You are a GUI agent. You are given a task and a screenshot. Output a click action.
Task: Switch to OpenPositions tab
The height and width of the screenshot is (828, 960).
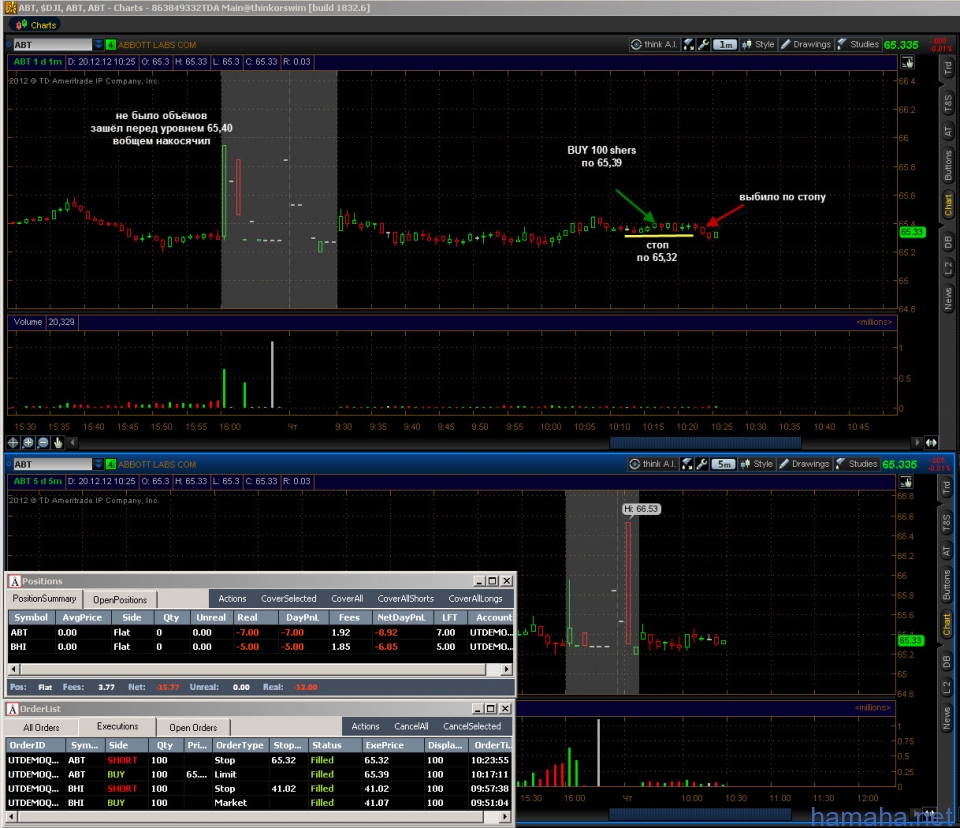(x=120, y=600)
